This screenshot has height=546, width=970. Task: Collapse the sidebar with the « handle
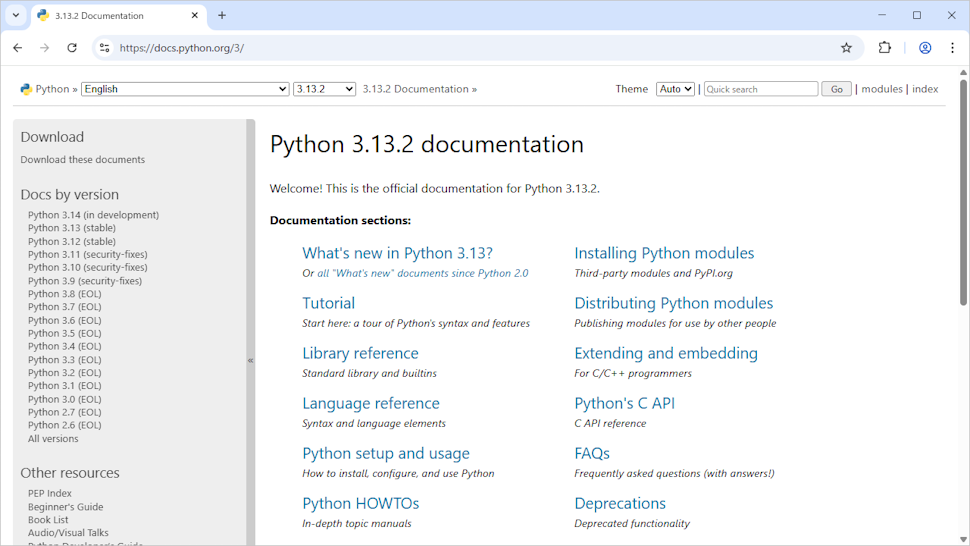click(251, 360)
